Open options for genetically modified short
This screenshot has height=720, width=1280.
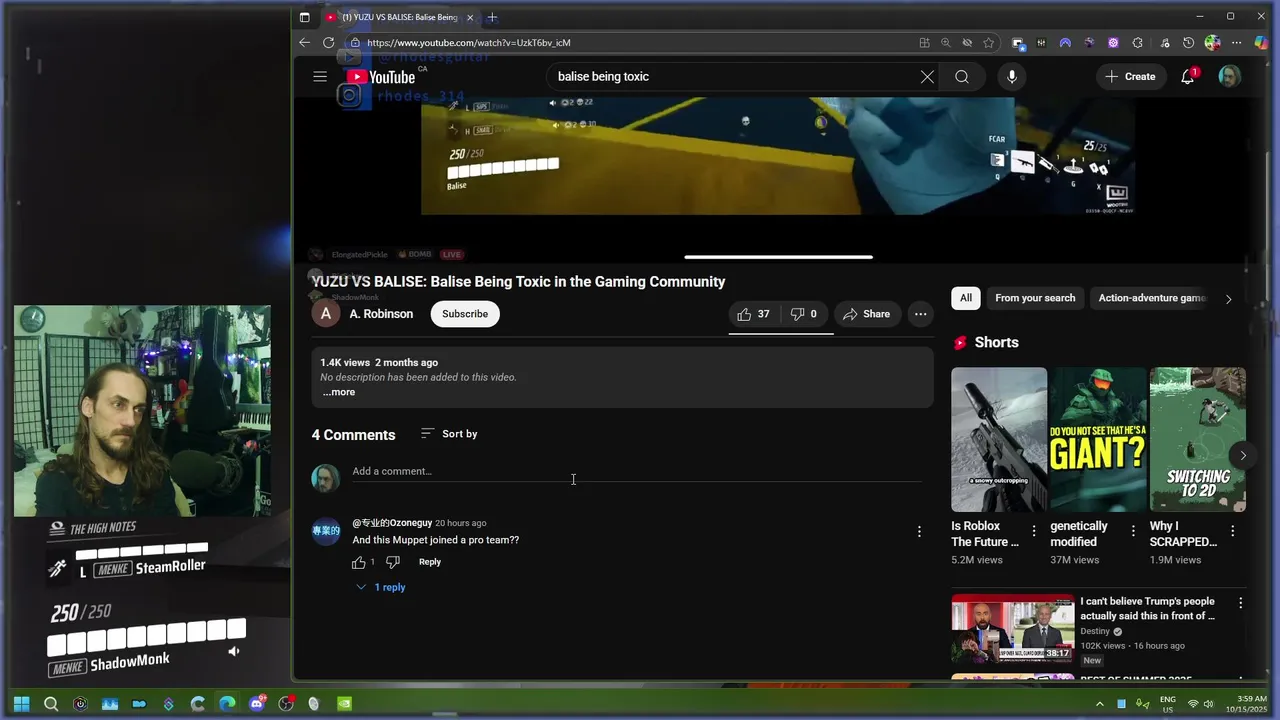pyautogui.click(x=1133, y=531)
